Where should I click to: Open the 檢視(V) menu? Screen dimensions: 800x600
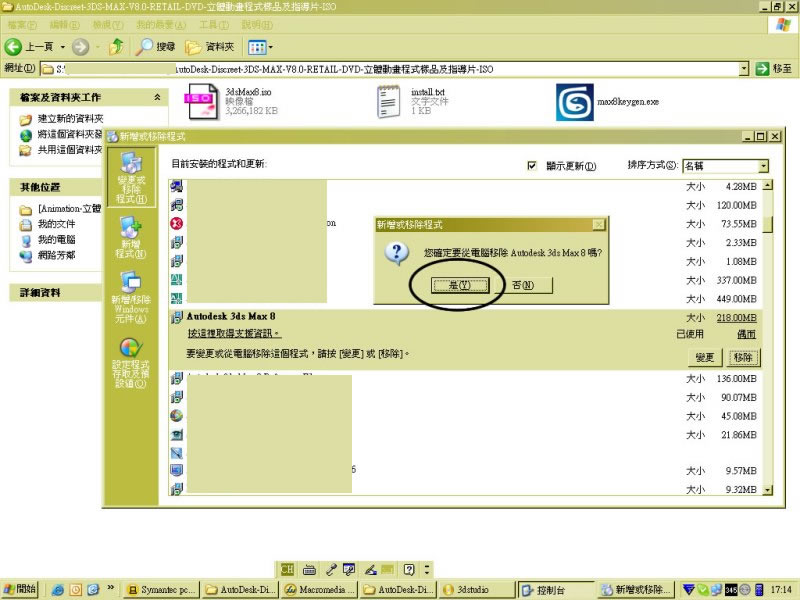(x=108, y=24)
